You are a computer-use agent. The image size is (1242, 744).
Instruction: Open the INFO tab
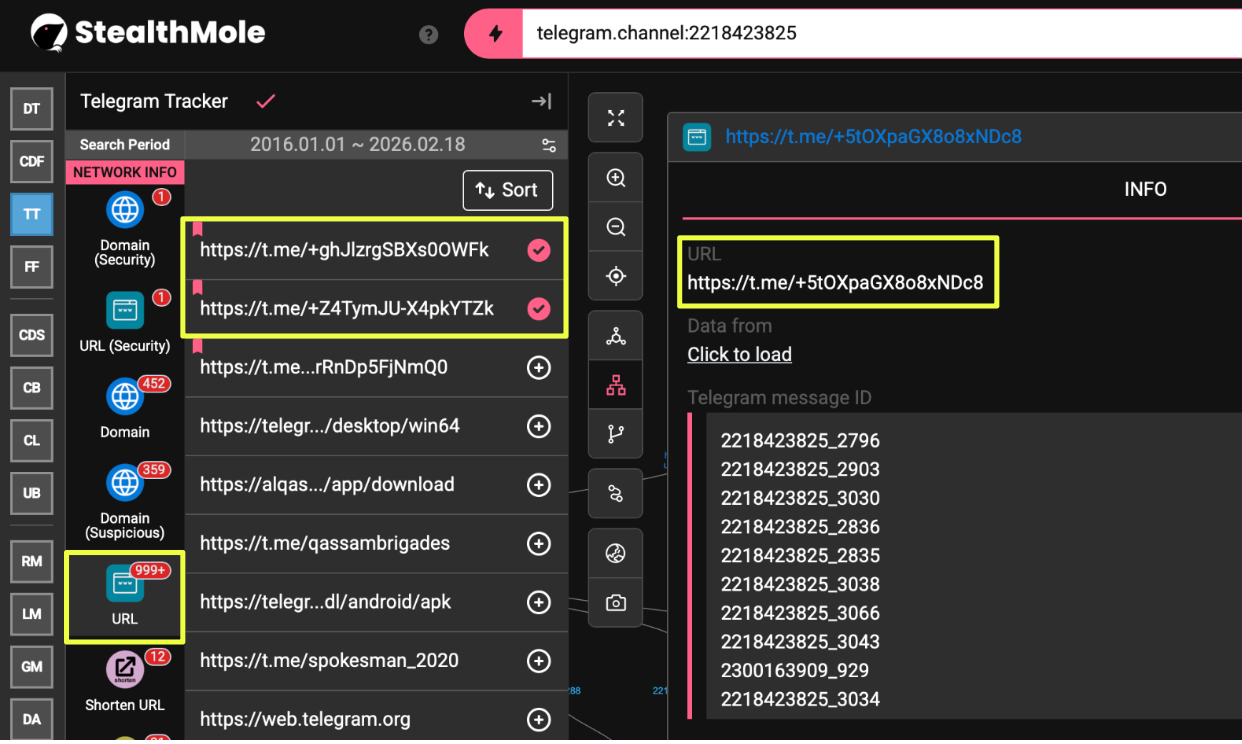(x=1145, y=189)
